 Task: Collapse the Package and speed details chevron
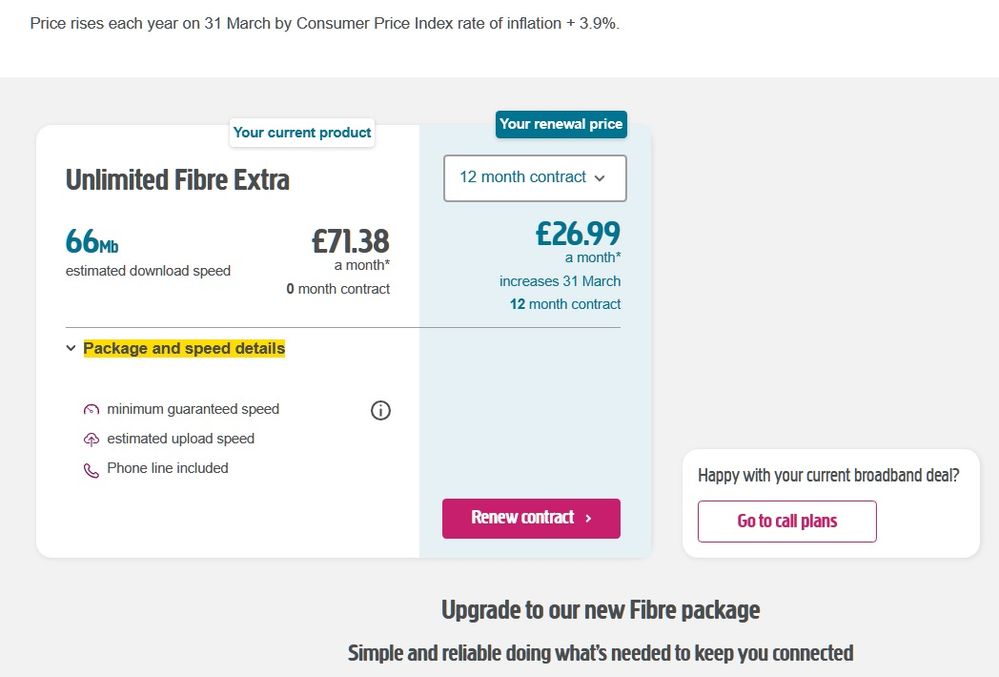(71, 349)
